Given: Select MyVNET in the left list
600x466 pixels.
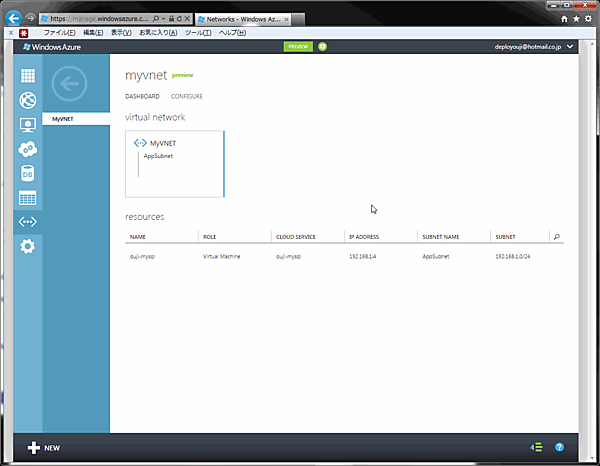Looking at the screenshot, I should [x=76, y=119].
